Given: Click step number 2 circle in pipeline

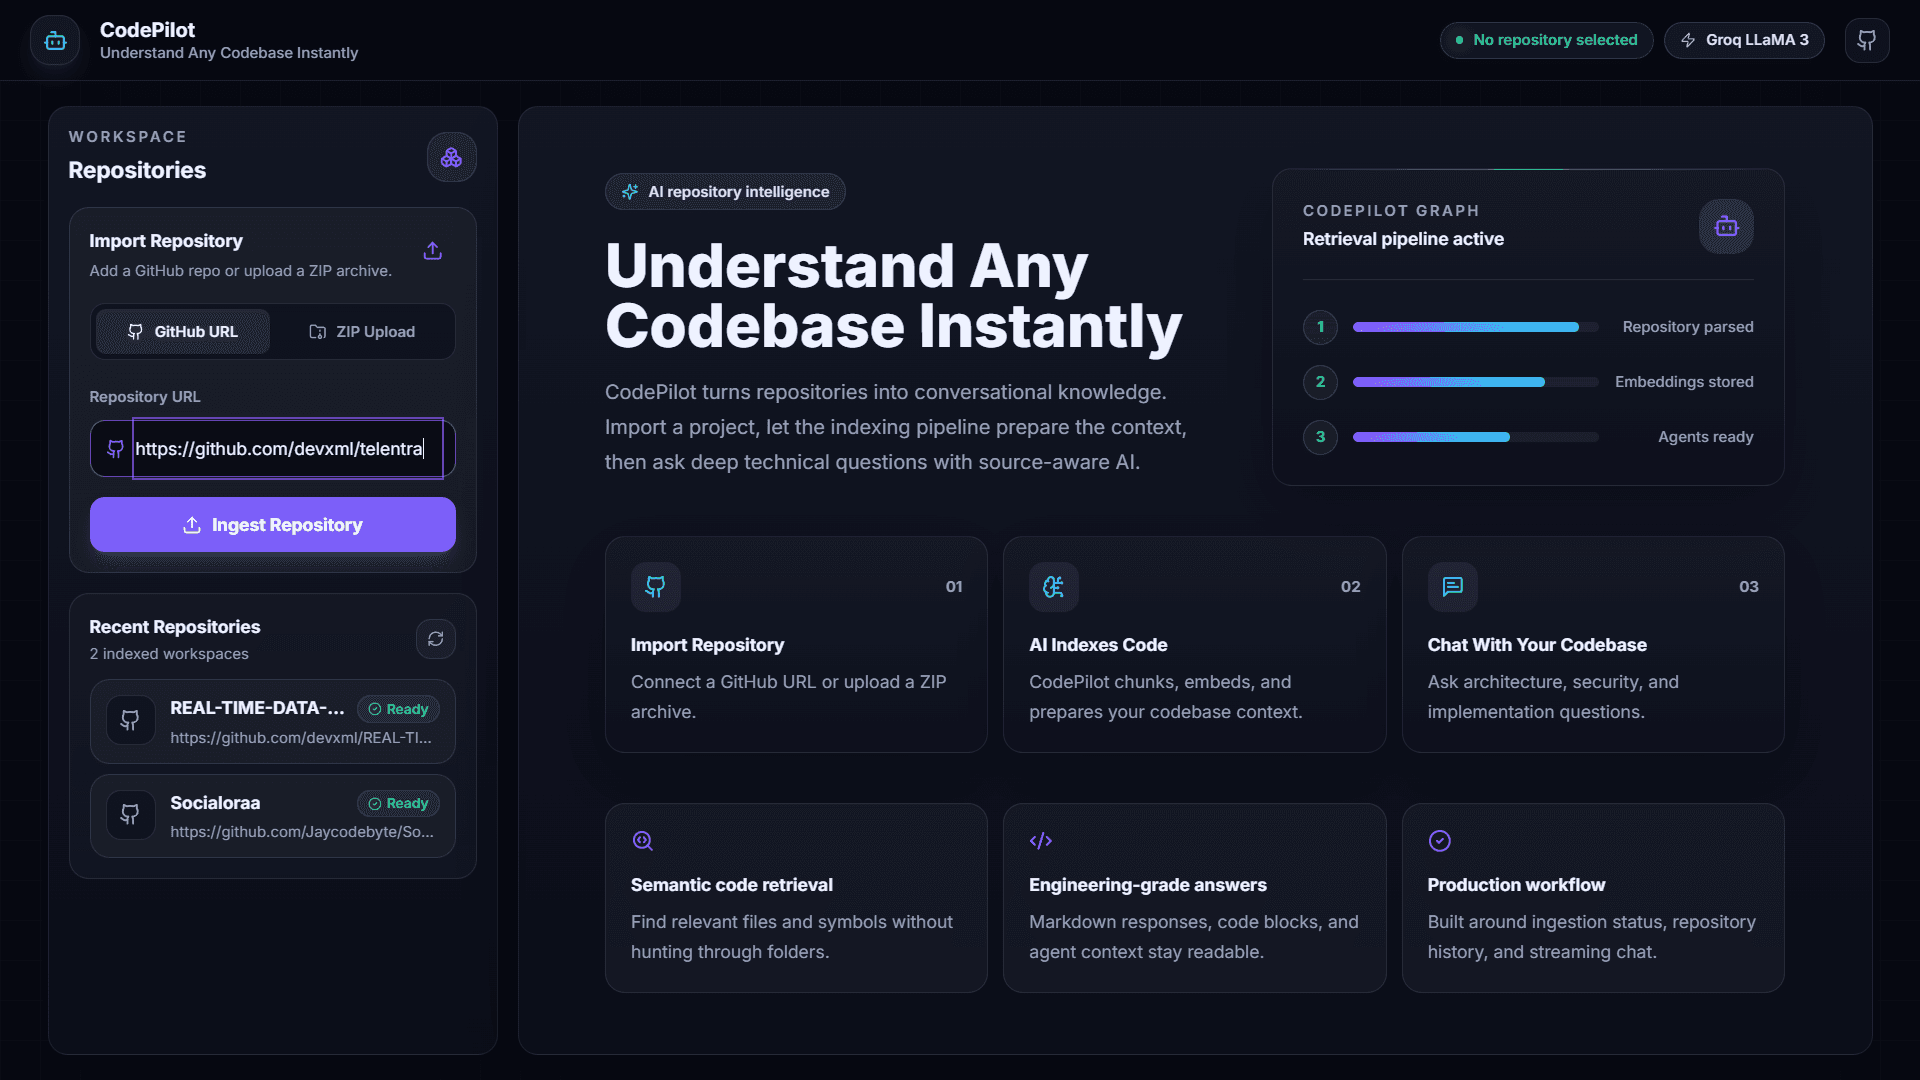Looking at the screenshot, I should [x=1320, y=382].
